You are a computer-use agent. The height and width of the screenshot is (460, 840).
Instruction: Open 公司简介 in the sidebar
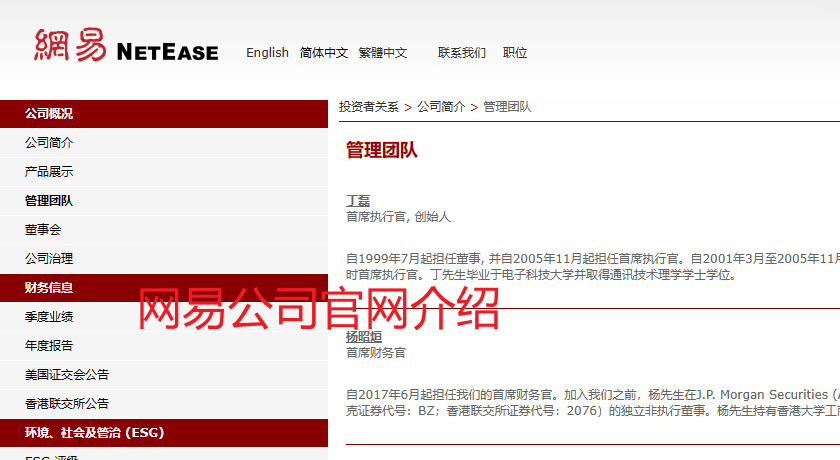tap(164, 142)
